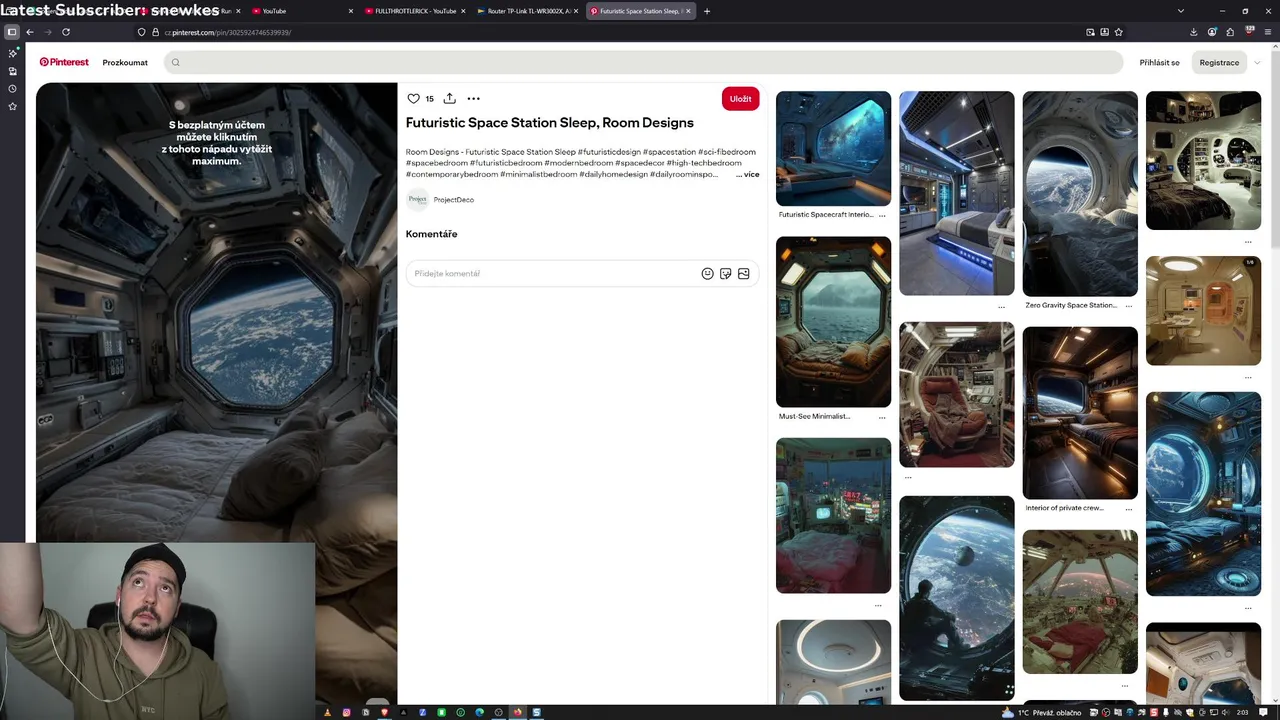
Task: Open a new browser tab
Action: tap(707, 11)
